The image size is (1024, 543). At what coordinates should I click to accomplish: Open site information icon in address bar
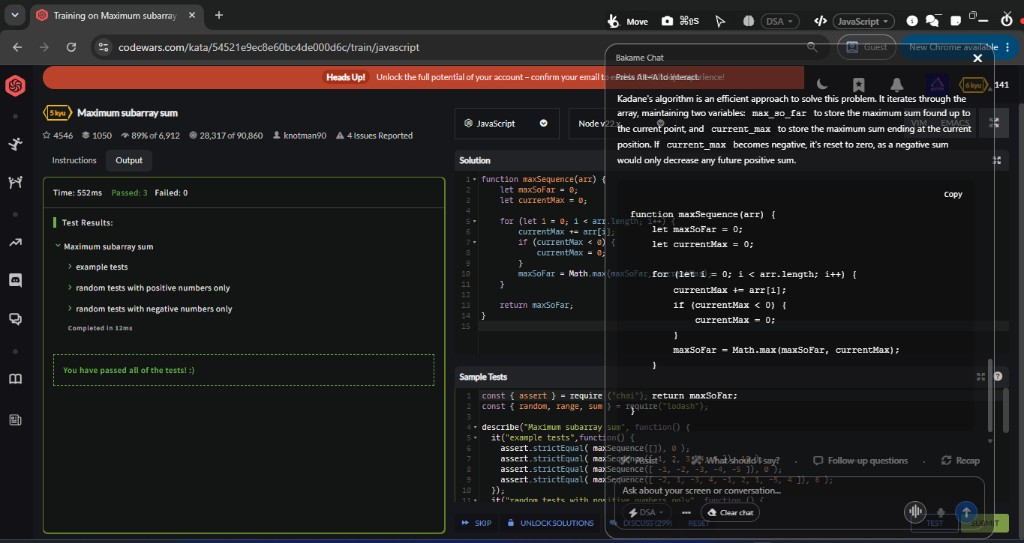pos(103,47)
